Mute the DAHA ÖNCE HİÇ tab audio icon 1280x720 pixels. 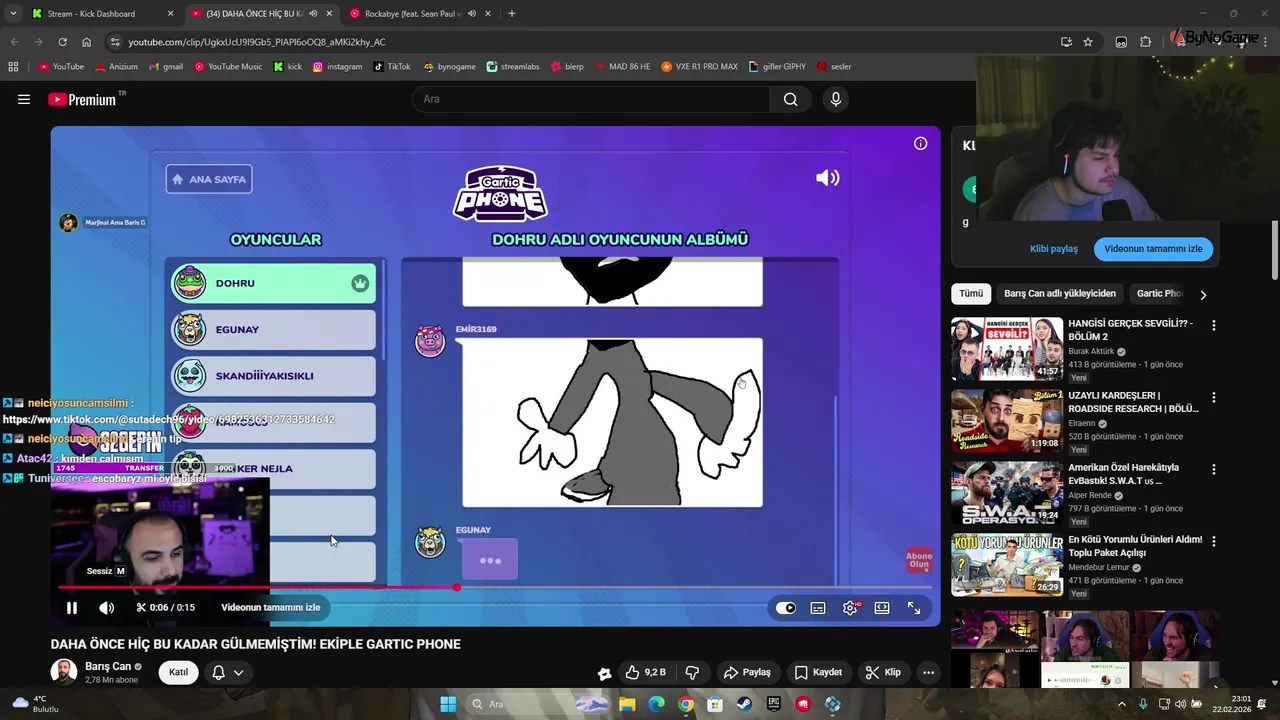click(313, 14)
